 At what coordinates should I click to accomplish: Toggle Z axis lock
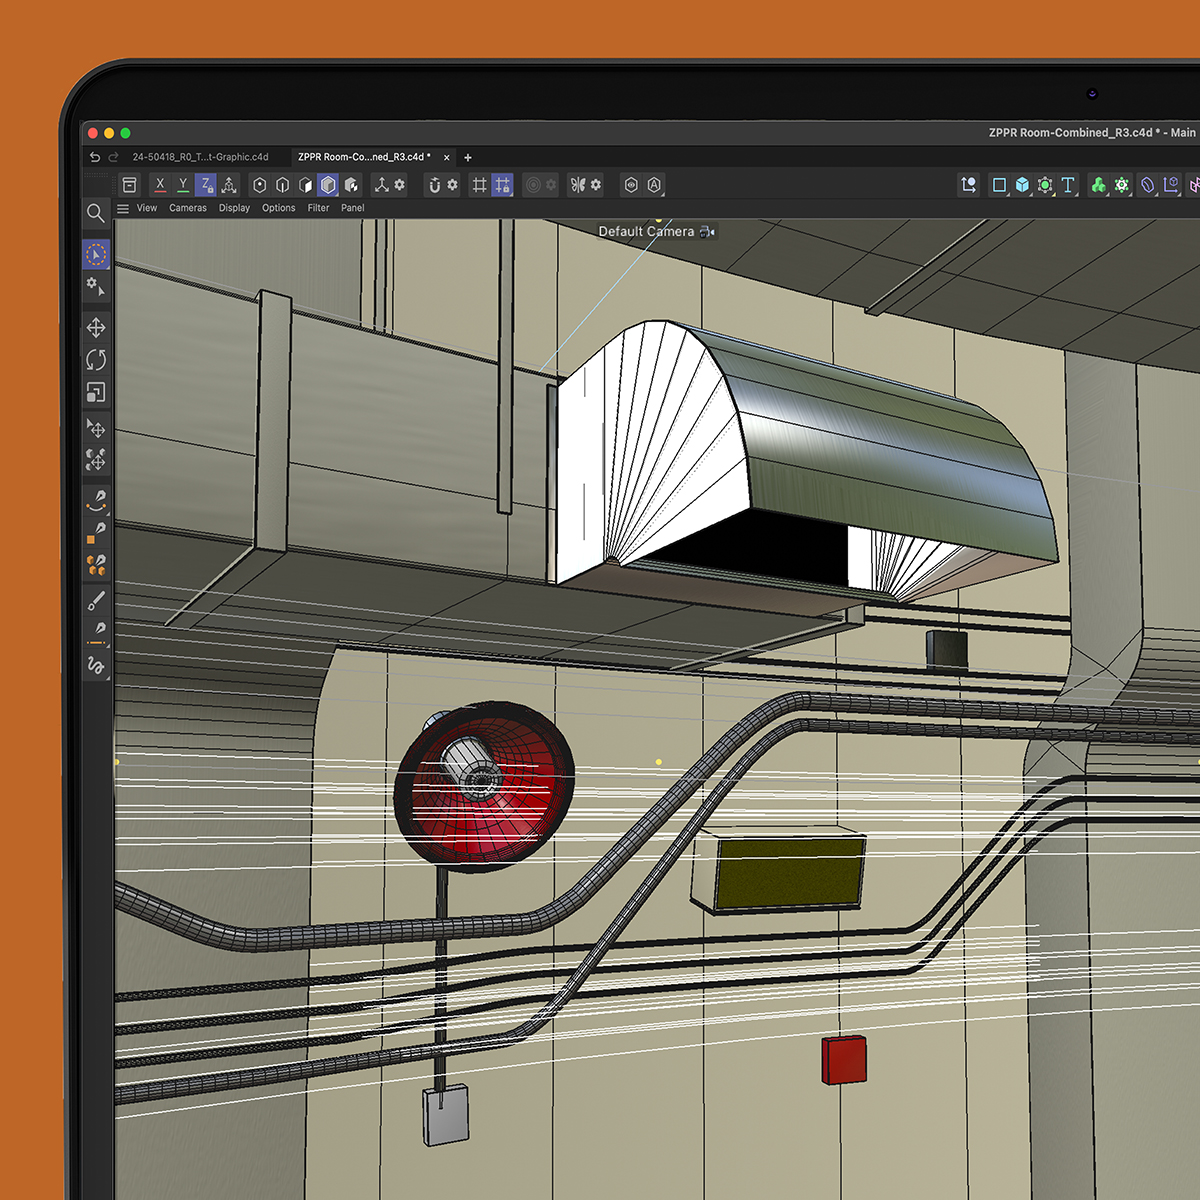[206, 185]
